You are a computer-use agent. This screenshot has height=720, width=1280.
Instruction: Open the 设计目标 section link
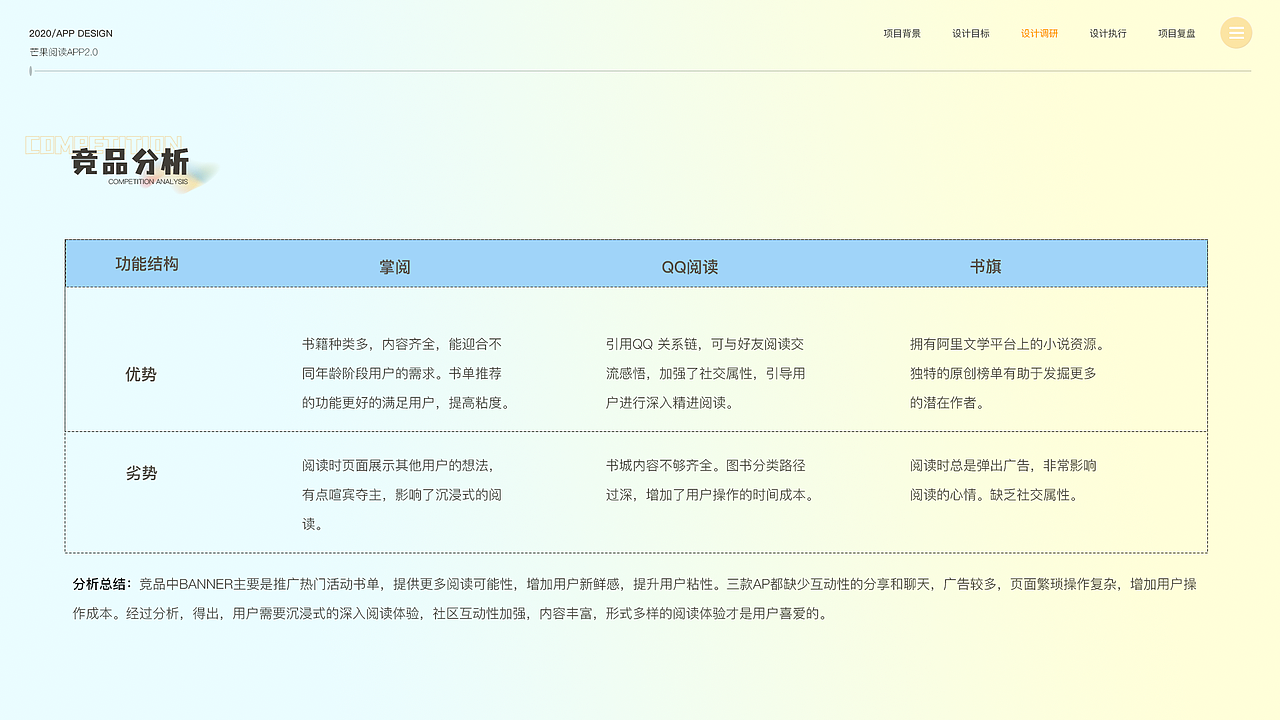pyautogui.click(x=970, y=33)
